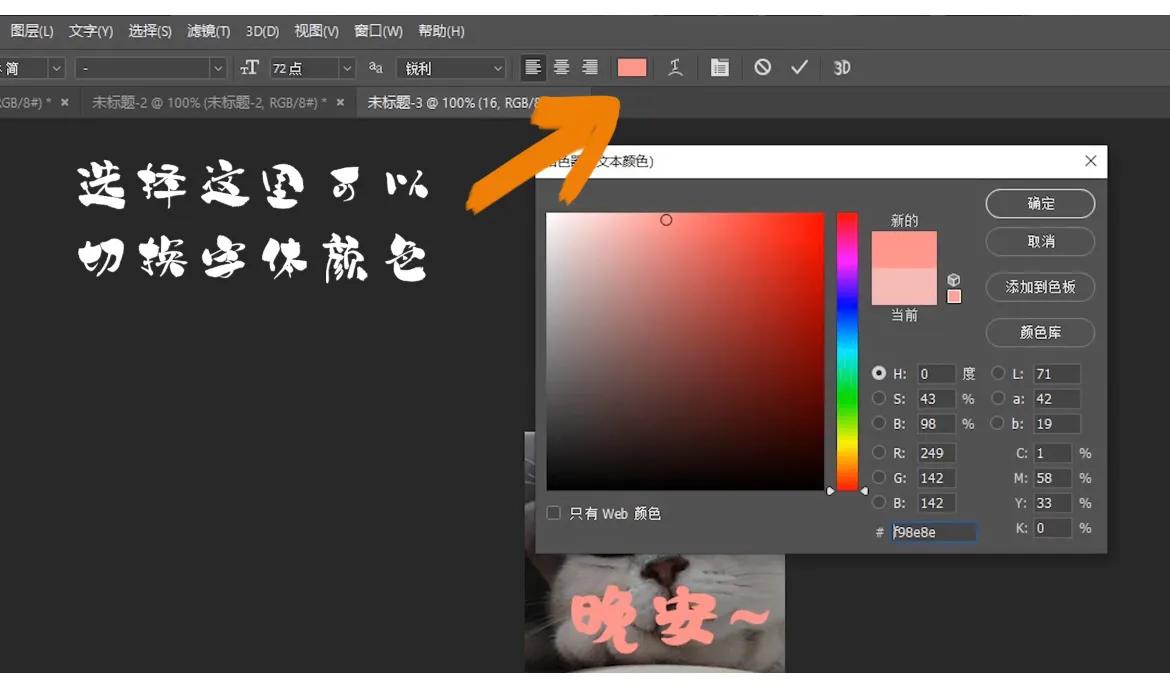Click the pink text color swatch in the toolbar
1170x692 pixels.
631,68
